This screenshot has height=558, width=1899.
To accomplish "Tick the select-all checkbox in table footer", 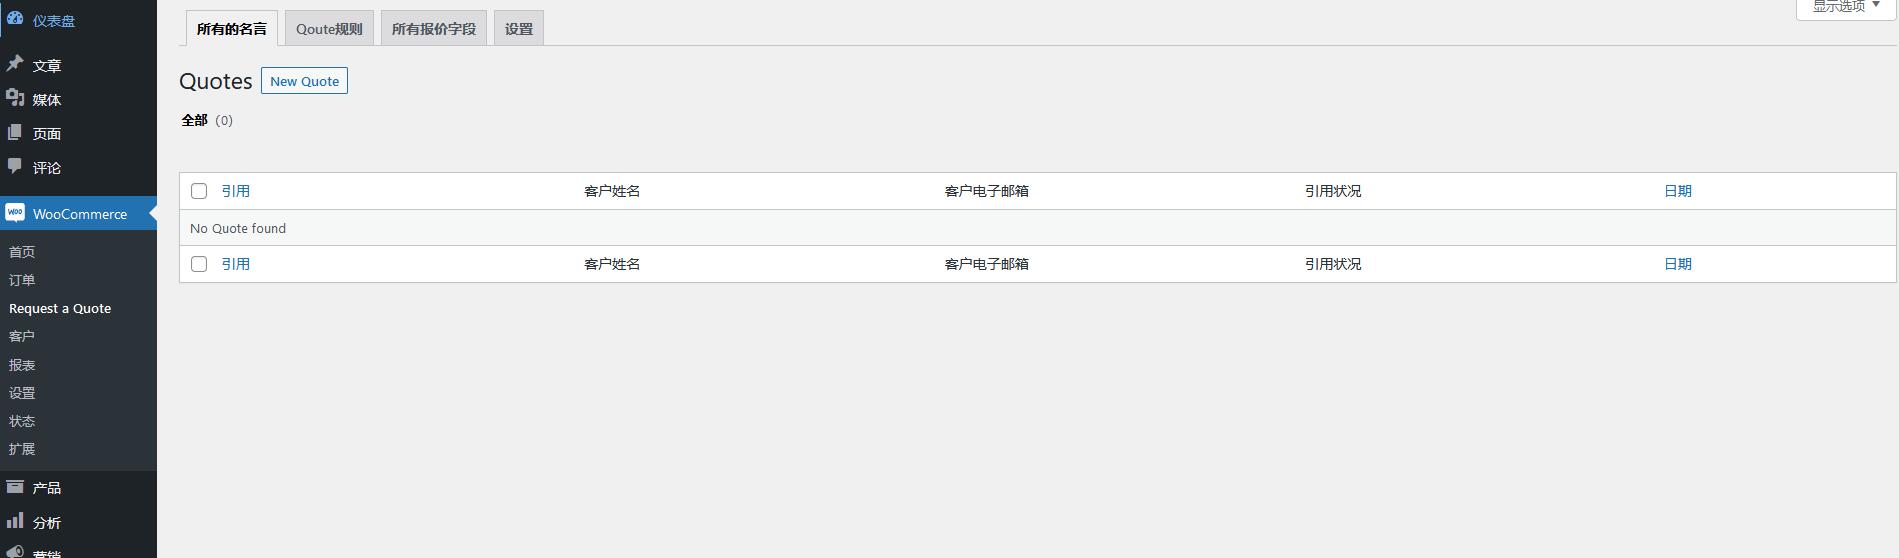I will point(199,264).
